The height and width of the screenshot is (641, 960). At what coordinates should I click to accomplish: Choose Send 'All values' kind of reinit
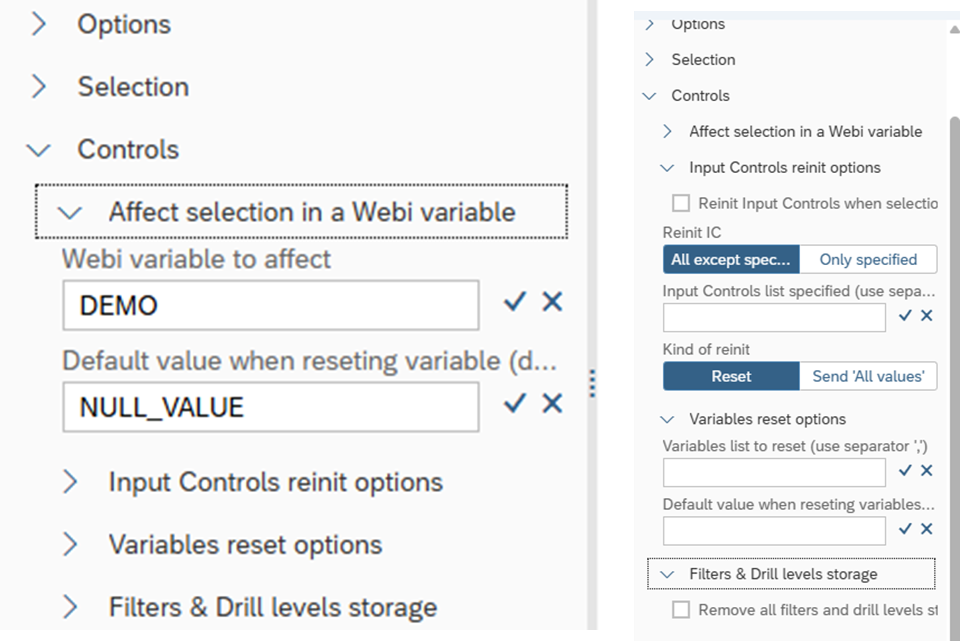point(868,376)
